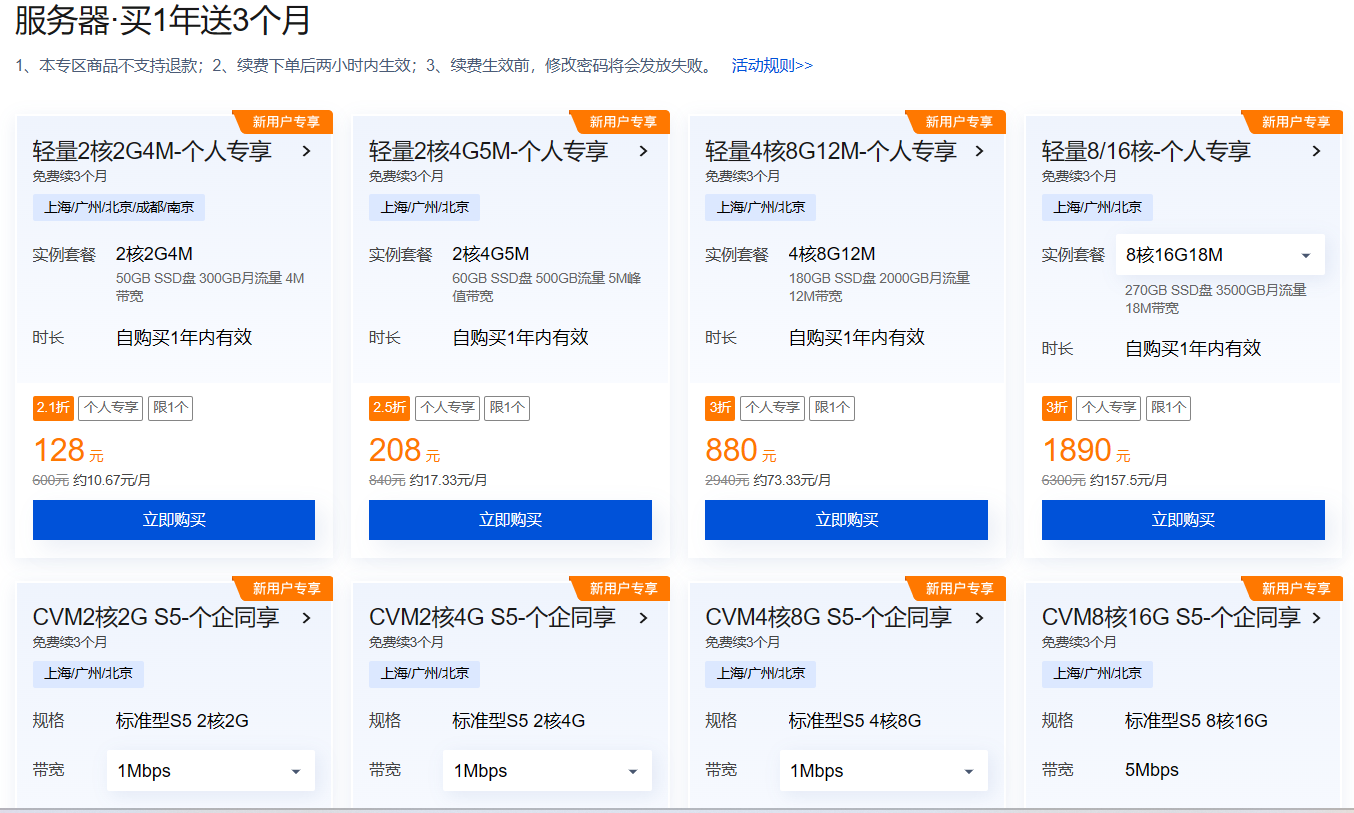
Task: Click chevron arrow beside 轻量4核8G12M-个人专享
Action: pyautogui.click(x=980, y=152)
